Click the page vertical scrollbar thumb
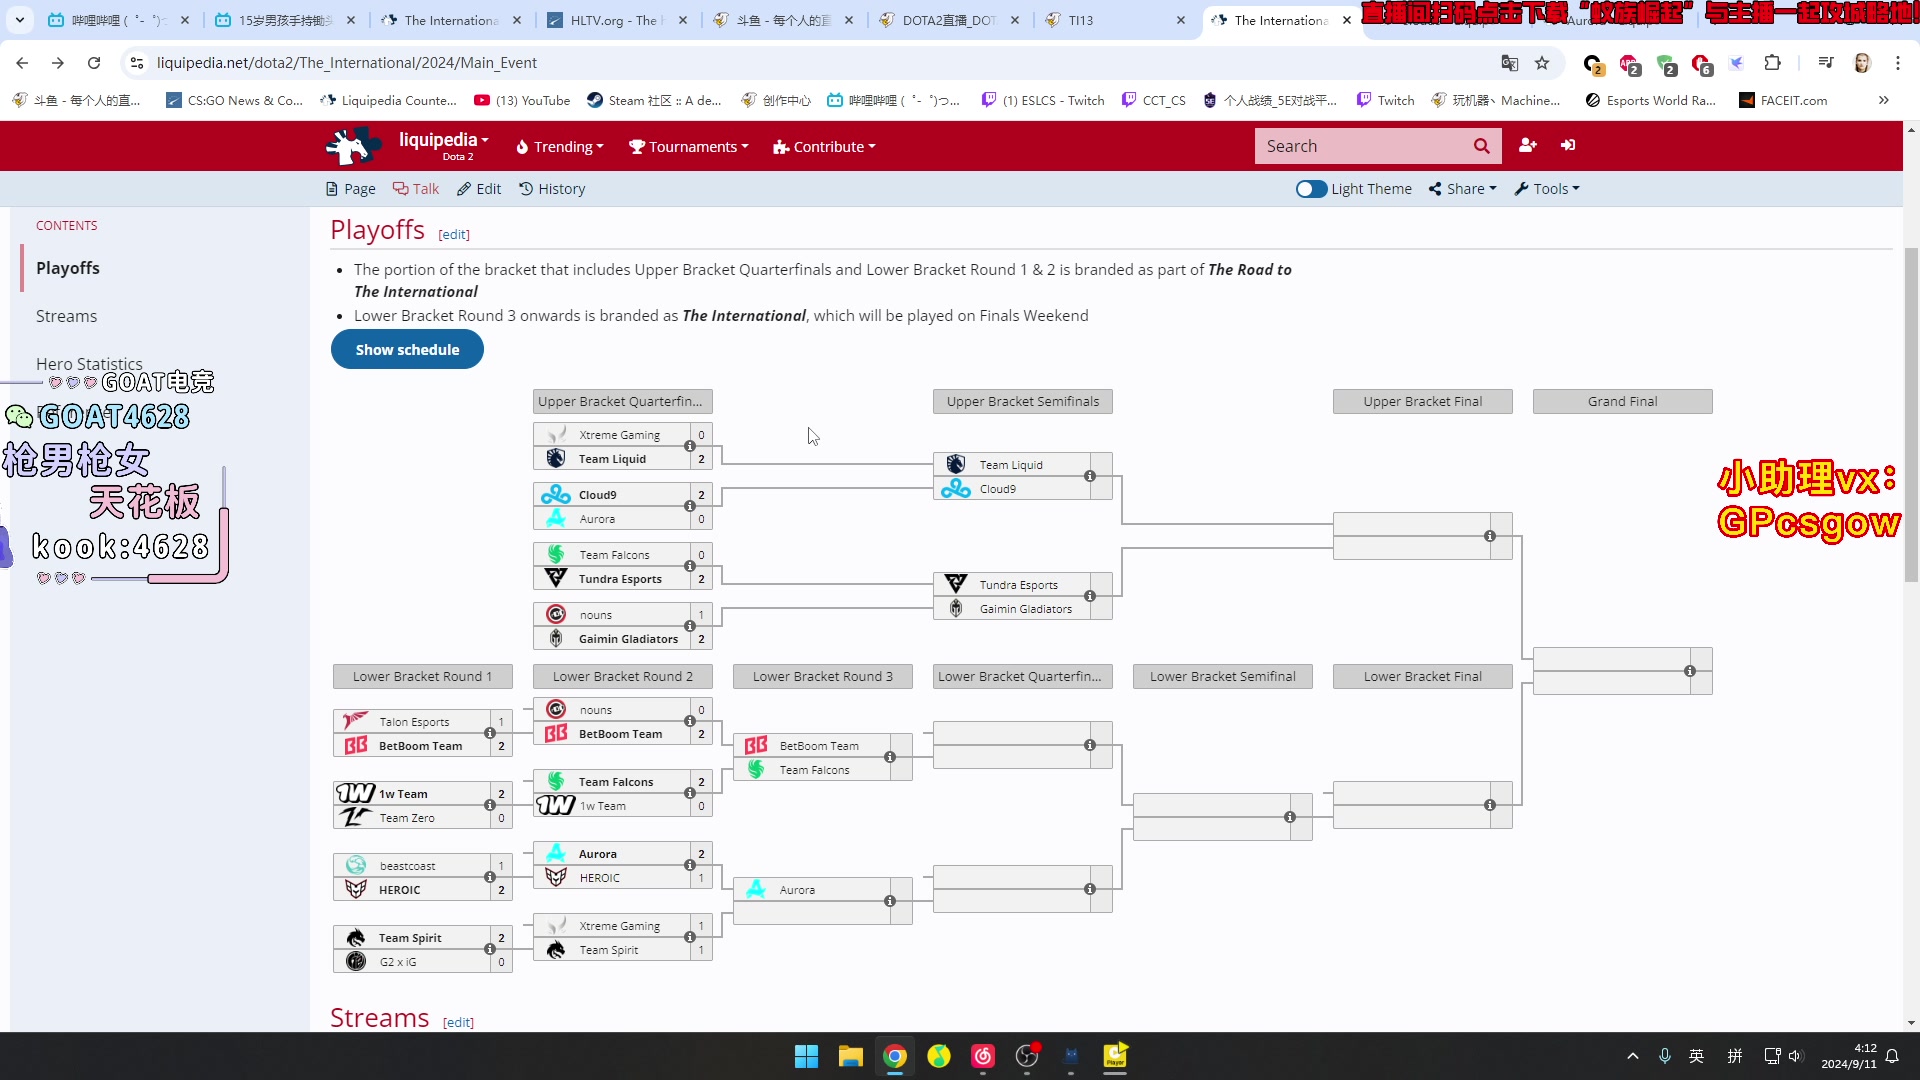This screenshot has width=1920, height=1080. pos(1911,414)
